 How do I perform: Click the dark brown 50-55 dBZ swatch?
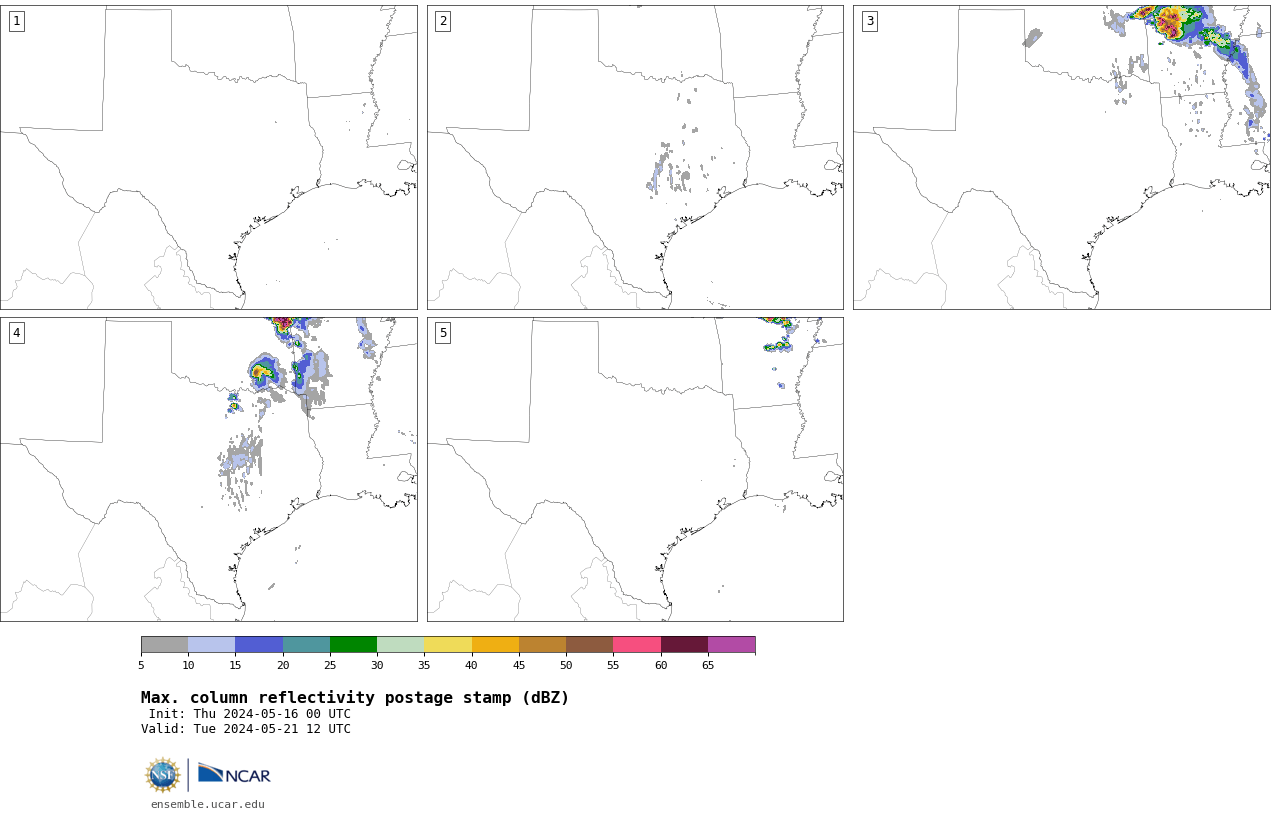pyautogui.click(x=590, y=645)
